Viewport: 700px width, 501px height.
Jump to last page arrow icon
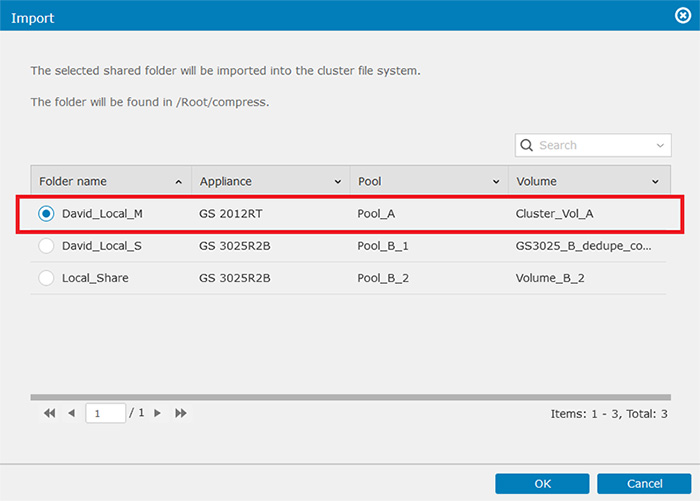[x=181, y=413]
